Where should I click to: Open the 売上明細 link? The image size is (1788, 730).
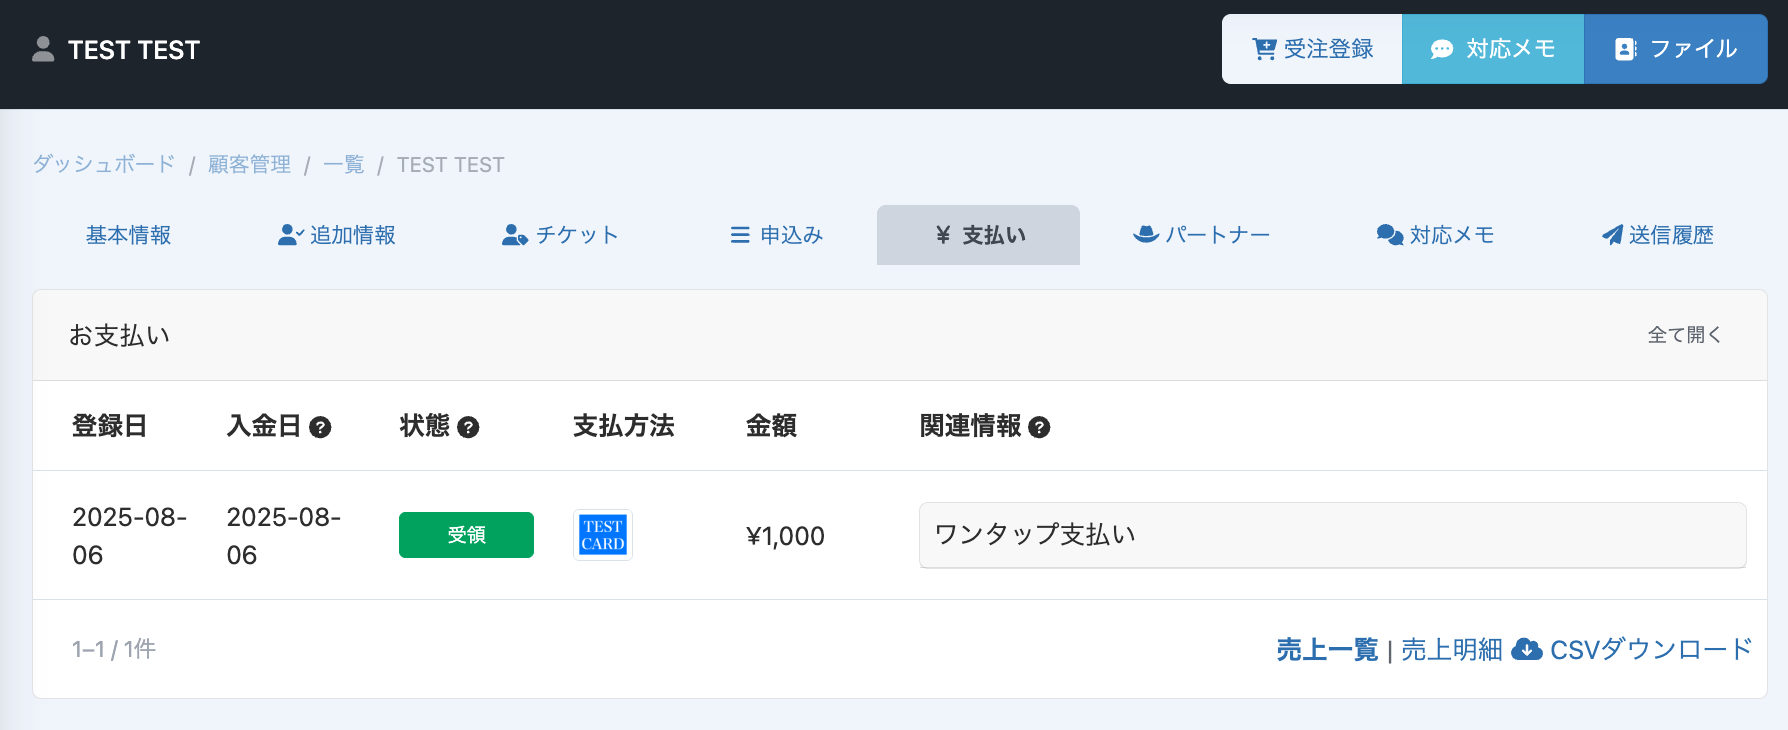(1451, 649)
